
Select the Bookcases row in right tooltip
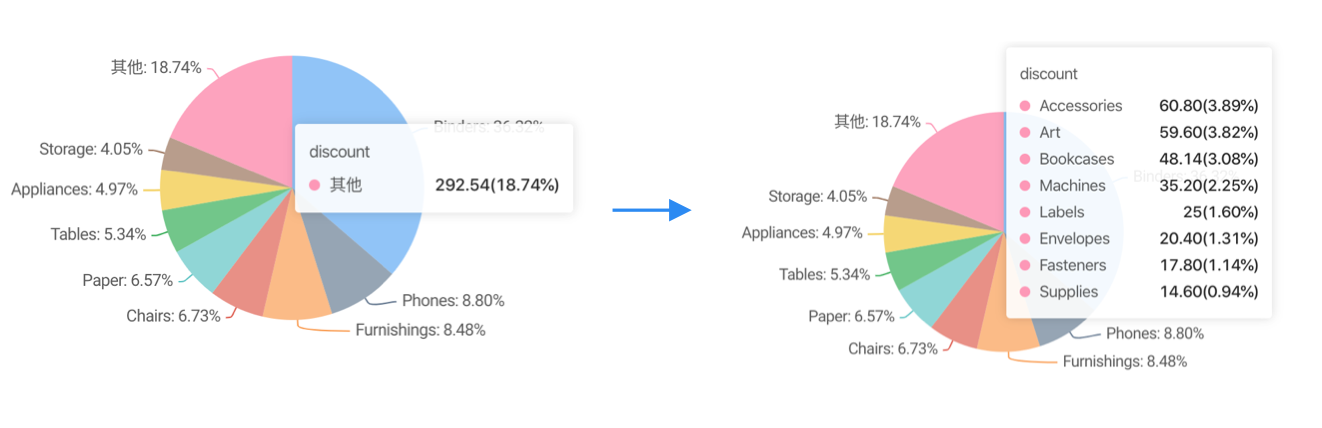point(1138,159)
